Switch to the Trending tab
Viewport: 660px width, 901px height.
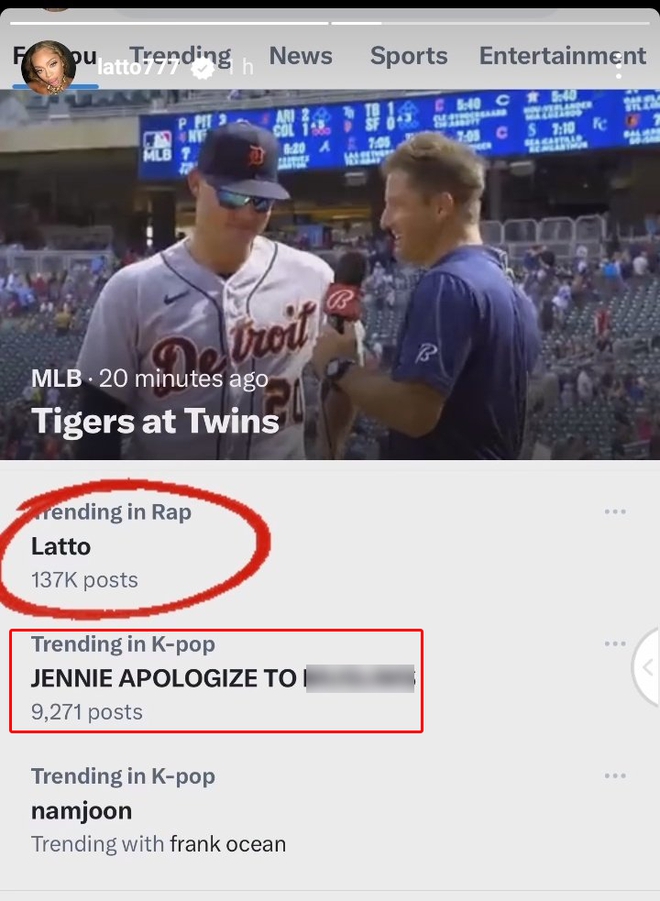pyautogui.click(x=180, y=56)
